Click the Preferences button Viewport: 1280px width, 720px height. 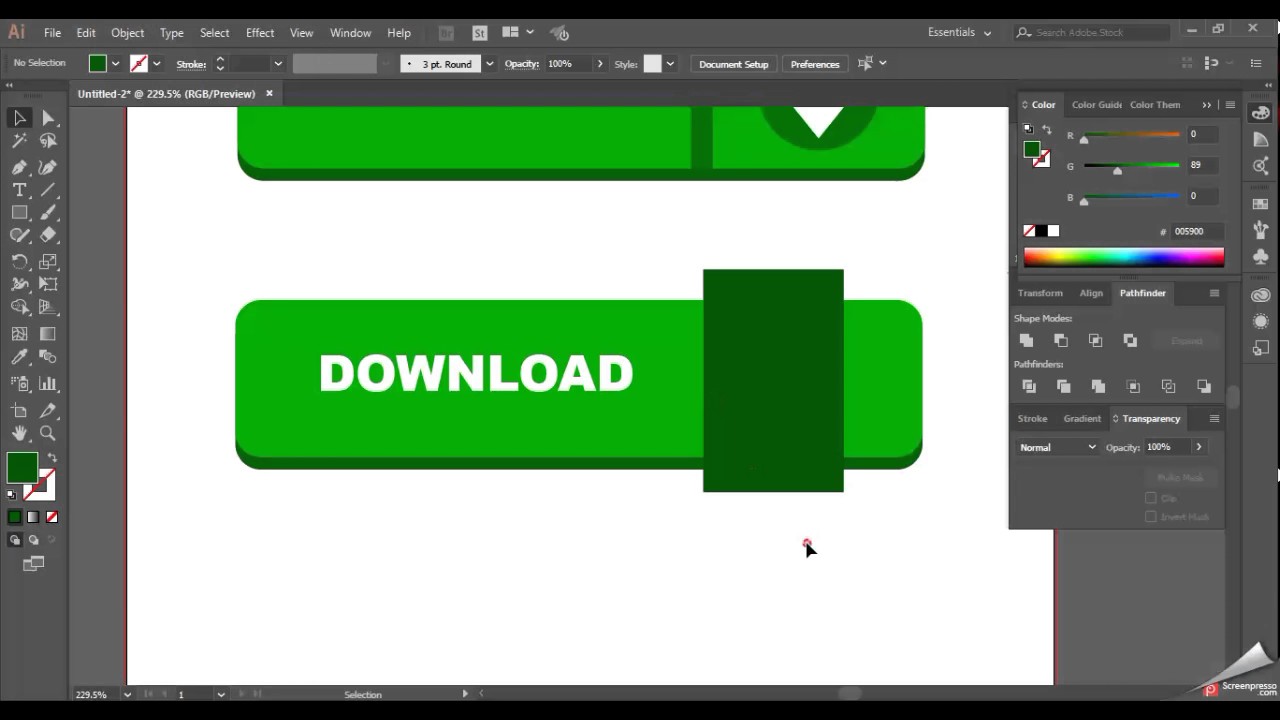pos(815,64)
